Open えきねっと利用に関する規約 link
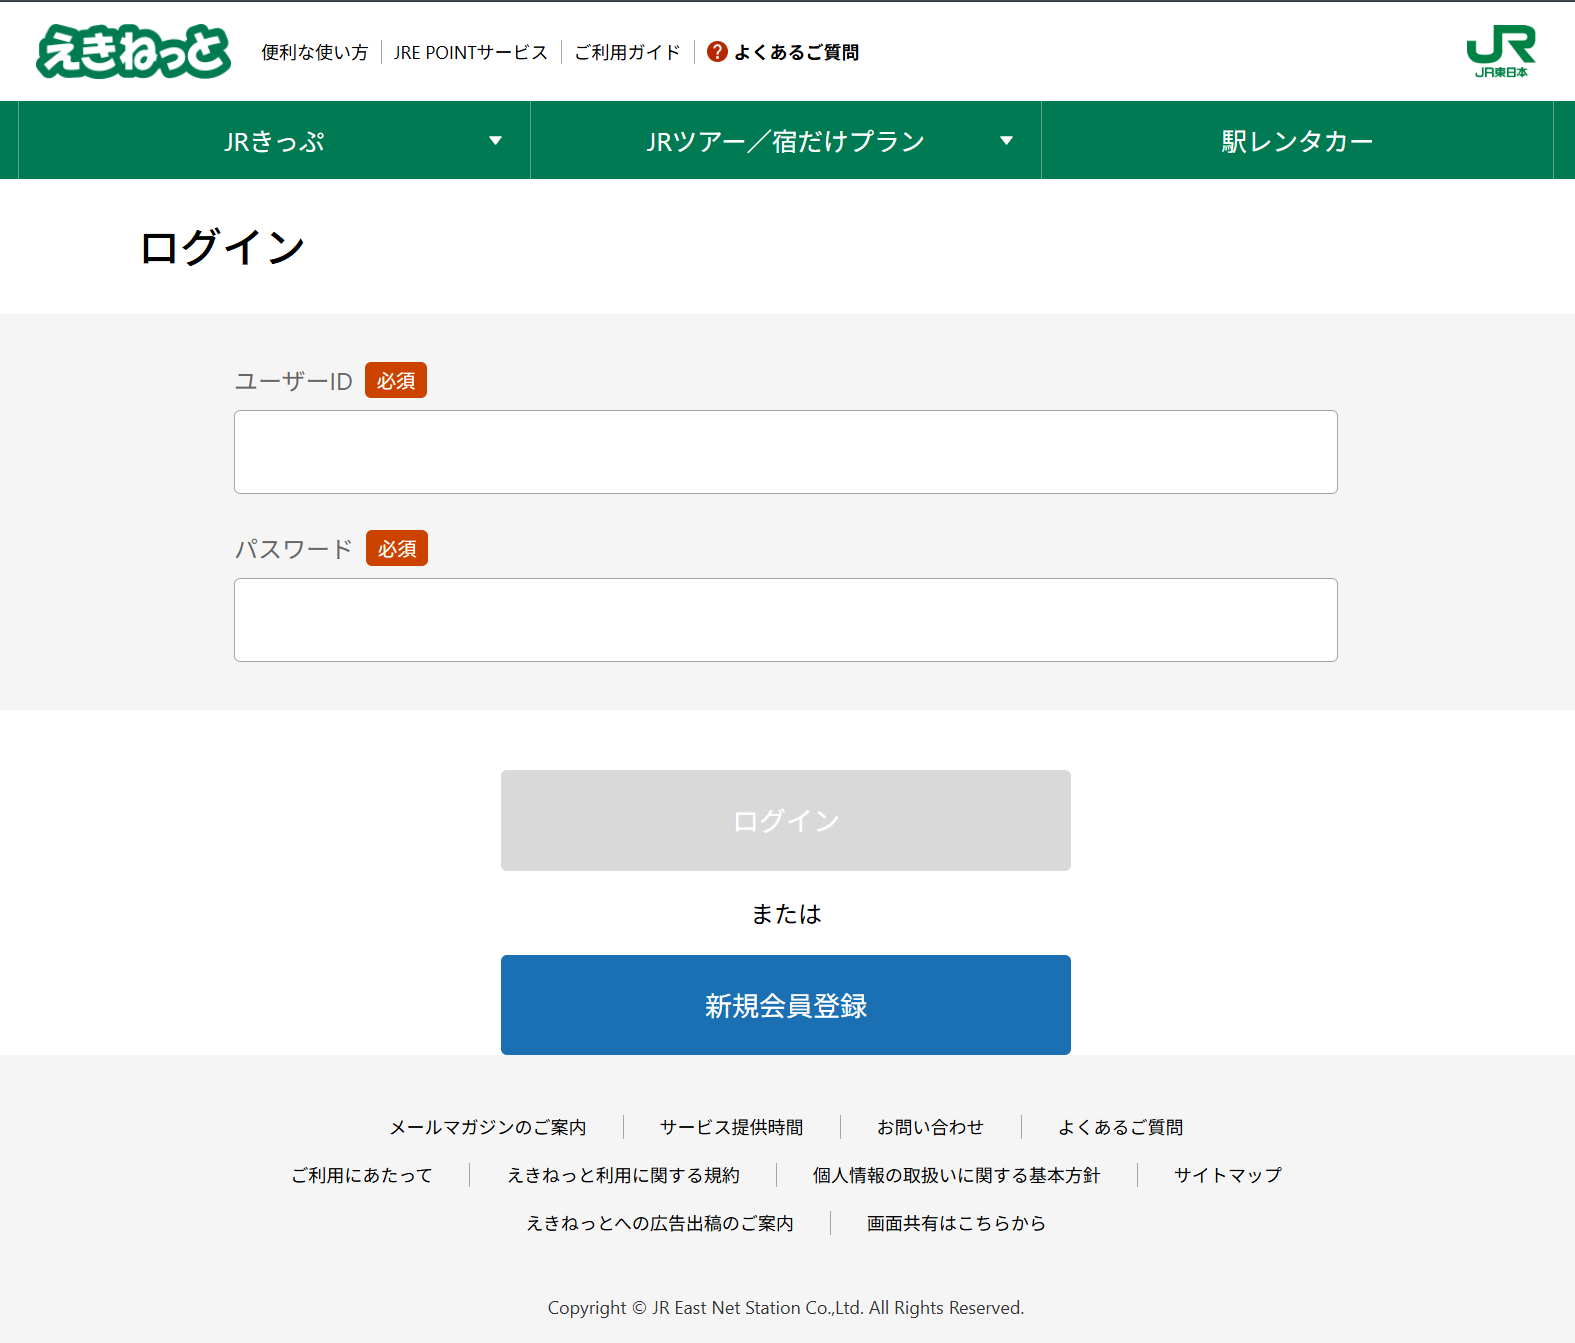 [x=623, y=1175]
